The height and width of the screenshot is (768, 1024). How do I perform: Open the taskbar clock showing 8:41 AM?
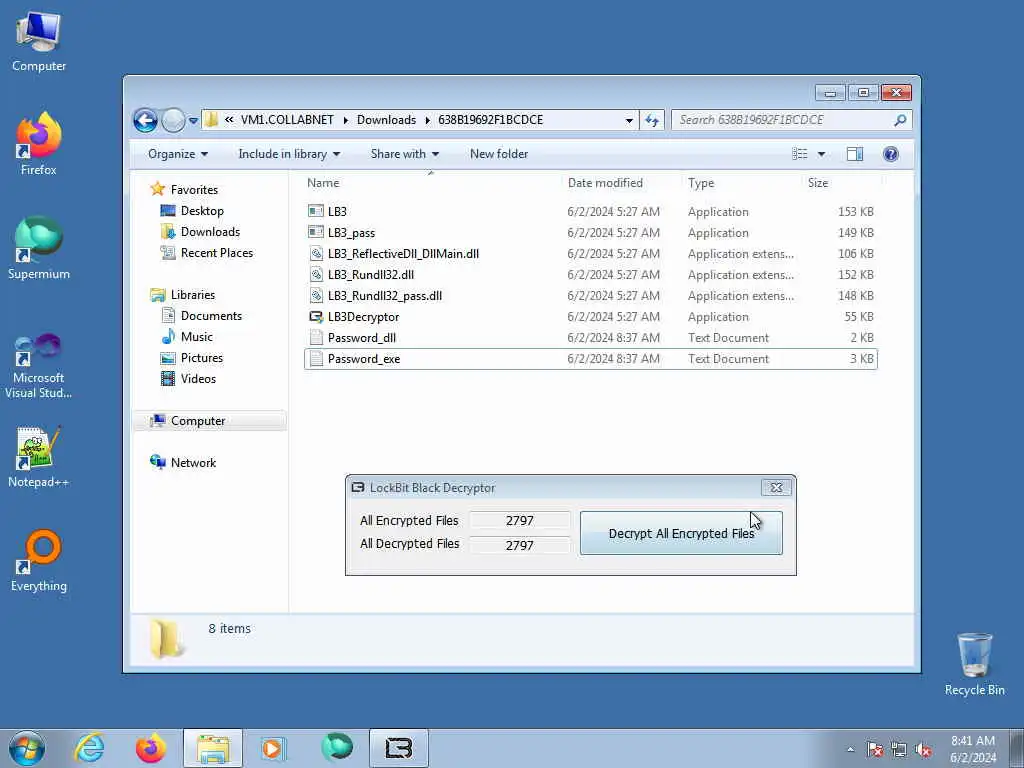click(x=973, y=748)
